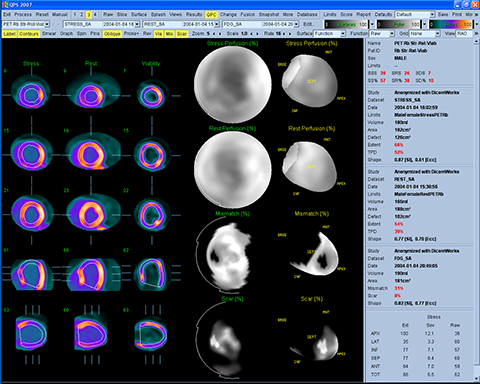Toggle the Label button
This screenshot has width=480, height=384.
(x=9, y=34)
